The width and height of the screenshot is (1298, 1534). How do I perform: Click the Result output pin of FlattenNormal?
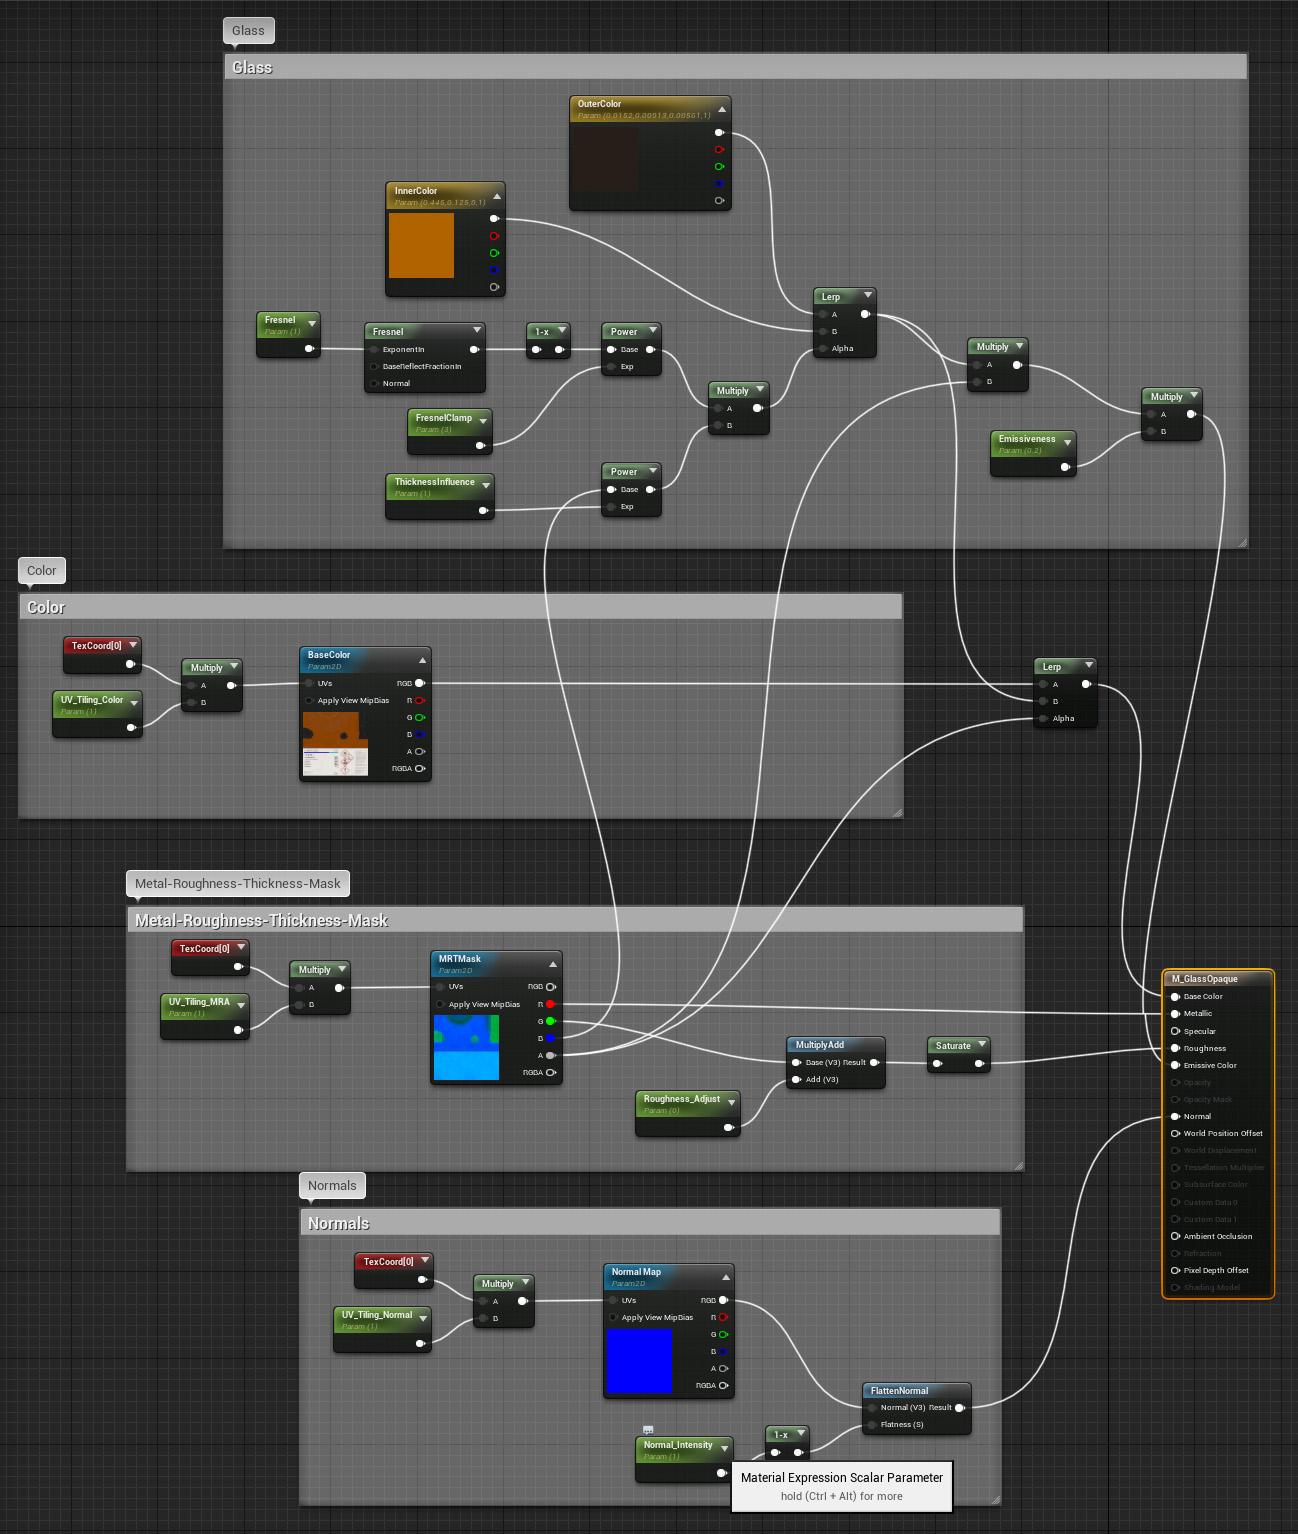coord(959,1407)
